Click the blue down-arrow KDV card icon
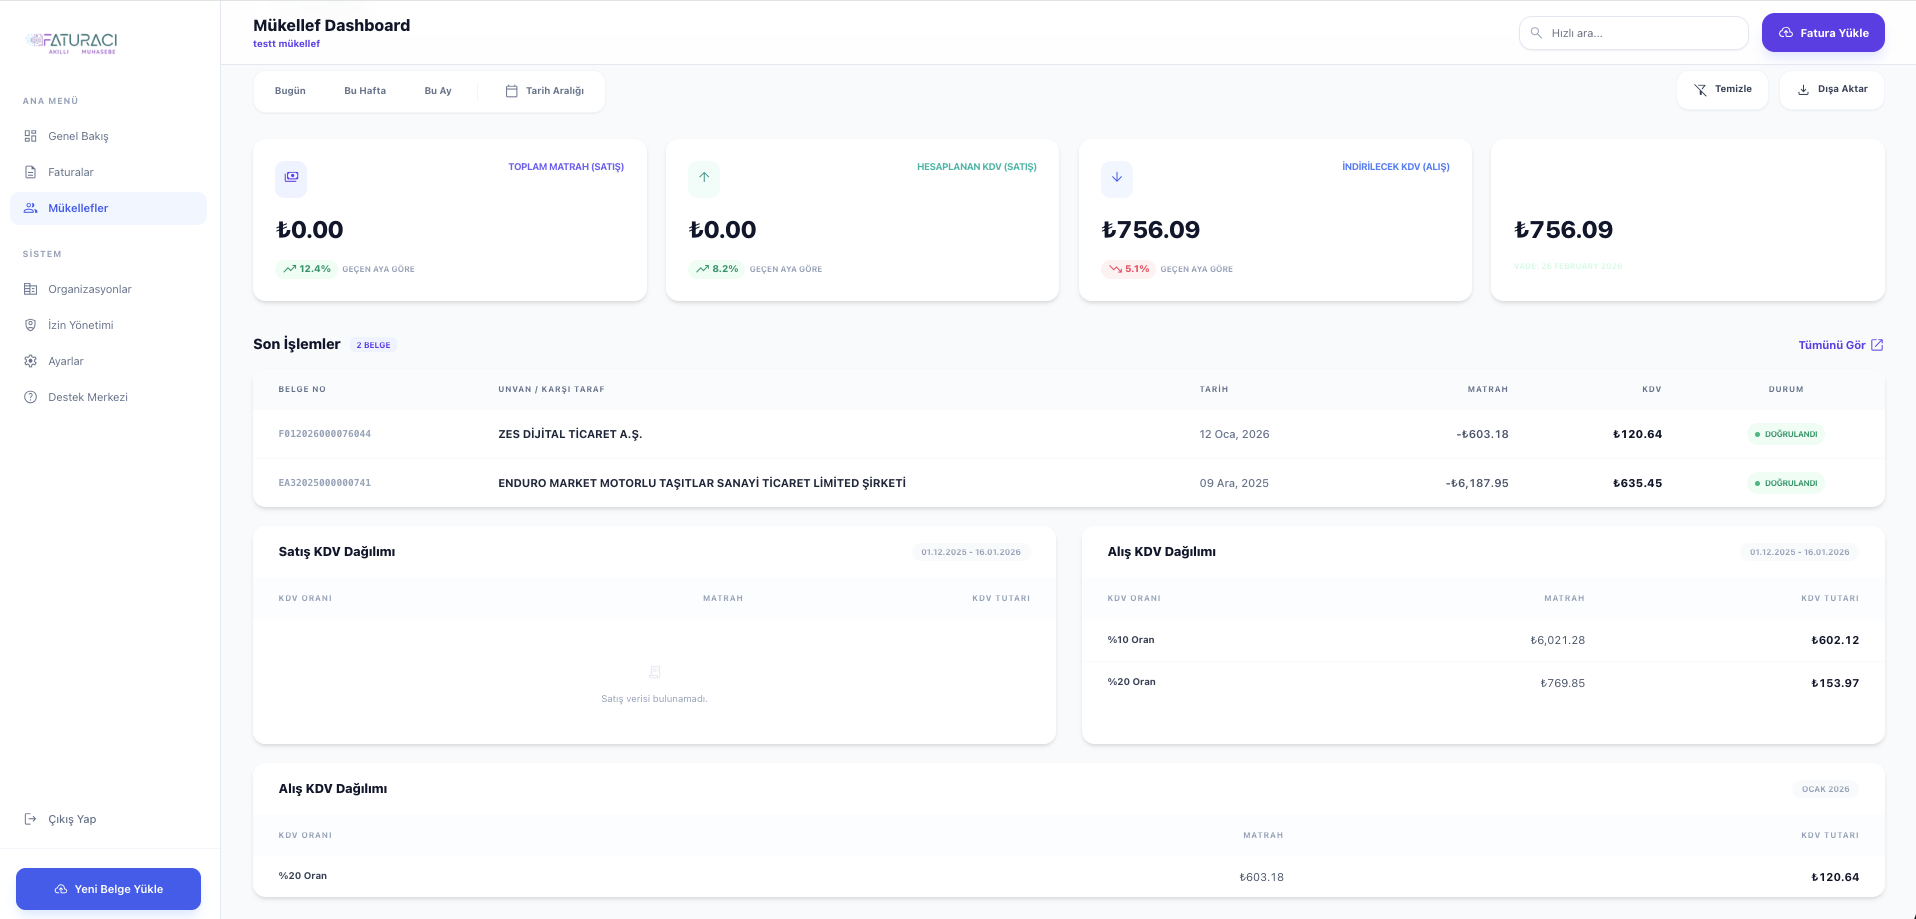Image resolution: width=1916 pixels, height=919 pixels. tap(1117, 178)
